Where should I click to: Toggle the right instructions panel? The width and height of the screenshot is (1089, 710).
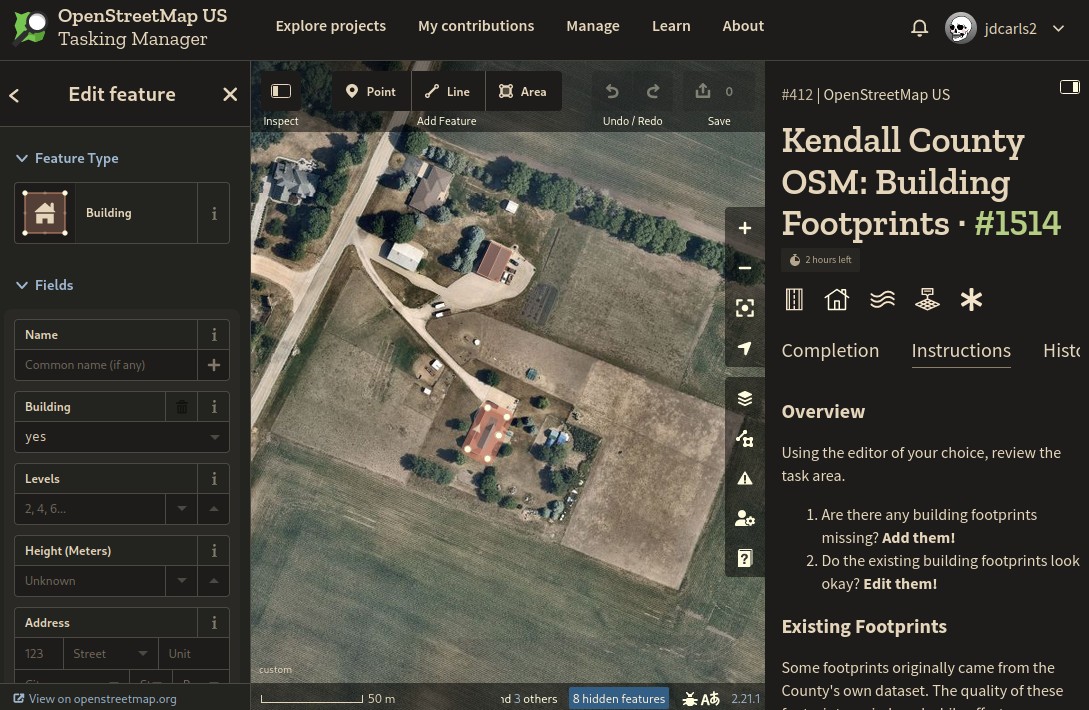click(x=1069, y=88)
